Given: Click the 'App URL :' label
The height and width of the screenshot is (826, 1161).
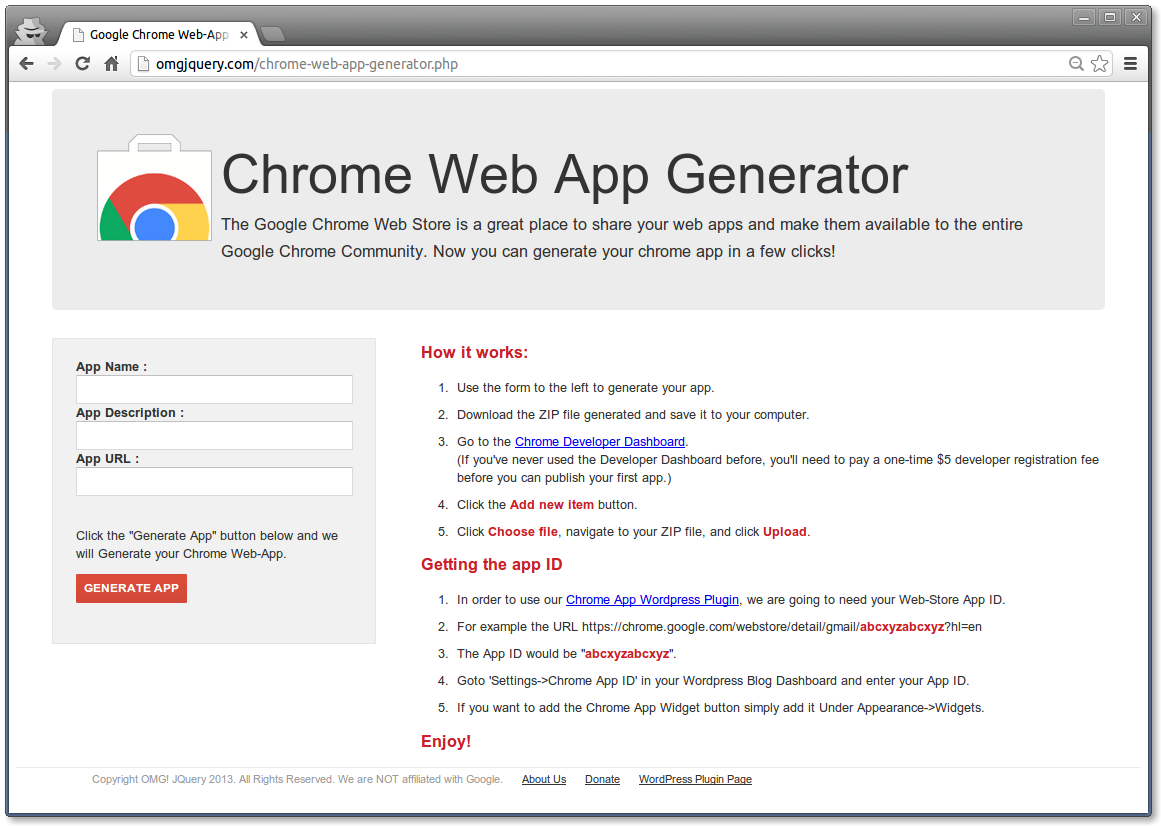Looking at the screenshot, I should [107, 459].
